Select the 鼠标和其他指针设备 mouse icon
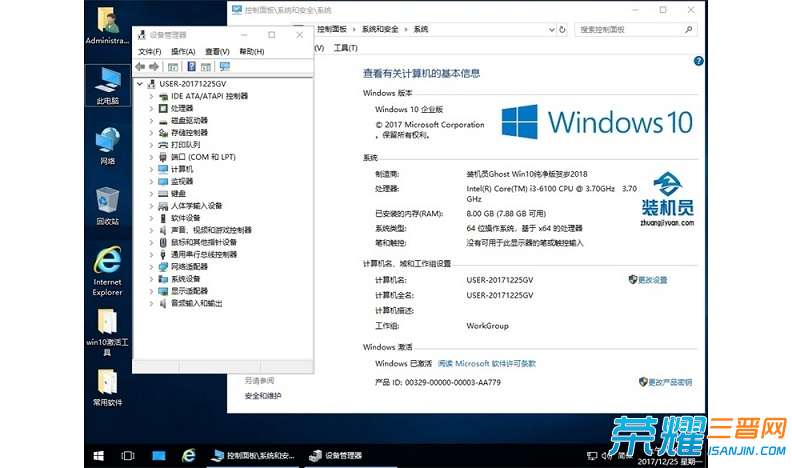The image size is (792, 468). (x=163, y=242)
